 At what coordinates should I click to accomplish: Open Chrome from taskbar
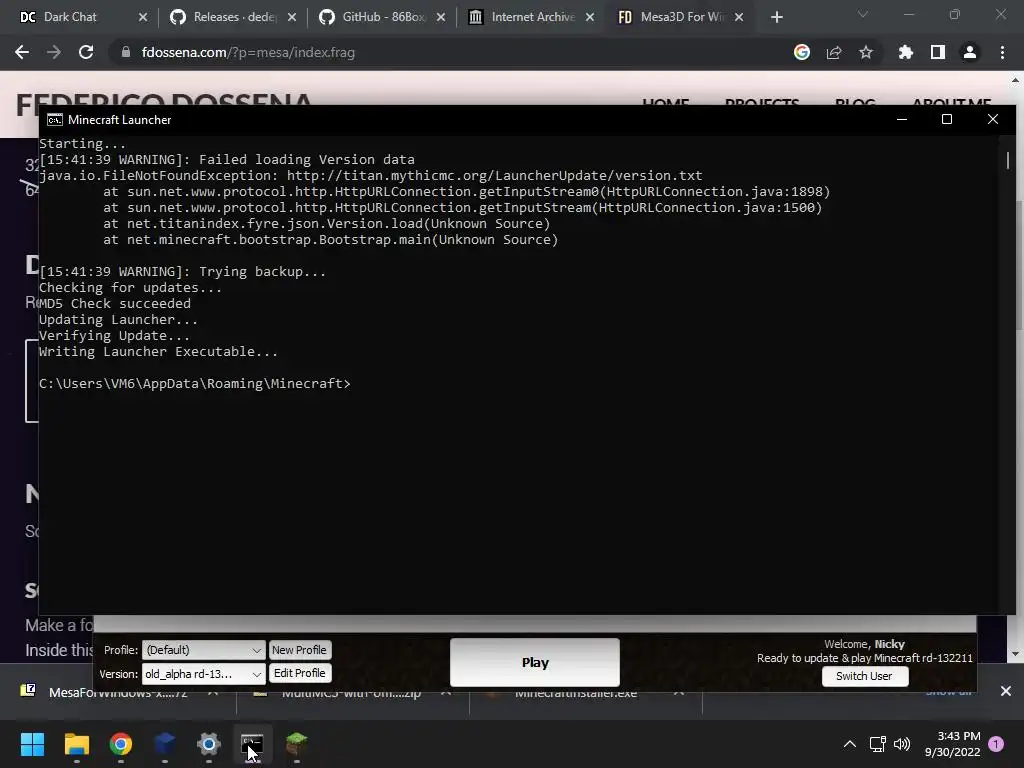pos(121,744)
